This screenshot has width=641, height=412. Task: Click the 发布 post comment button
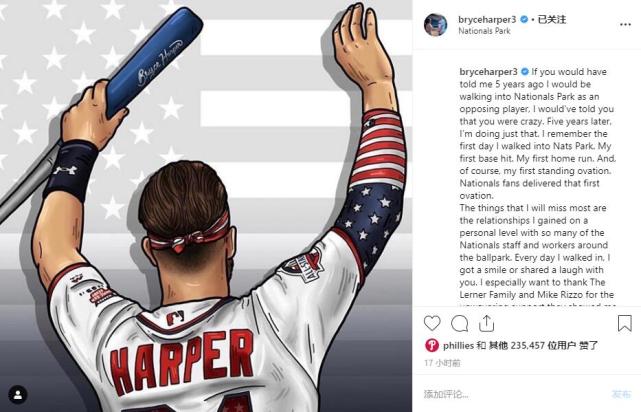[621, 394]
